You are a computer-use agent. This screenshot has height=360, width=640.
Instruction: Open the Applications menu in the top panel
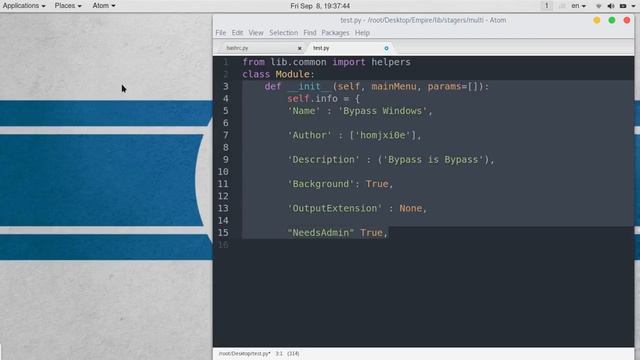pos(24,6)
